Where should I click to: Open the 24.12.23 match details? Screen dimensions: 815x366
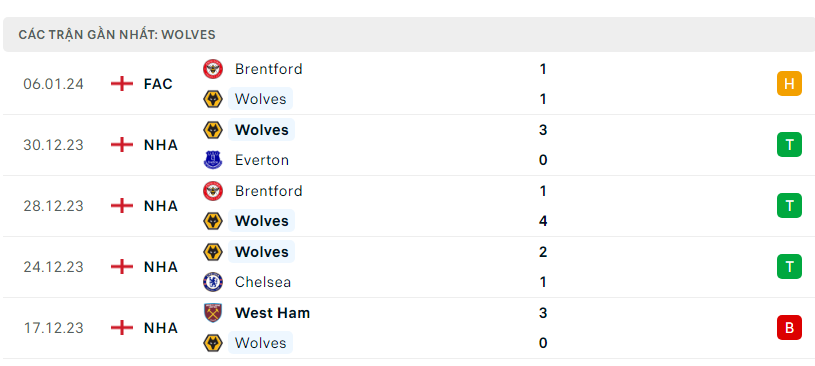[x=408, y=267]
